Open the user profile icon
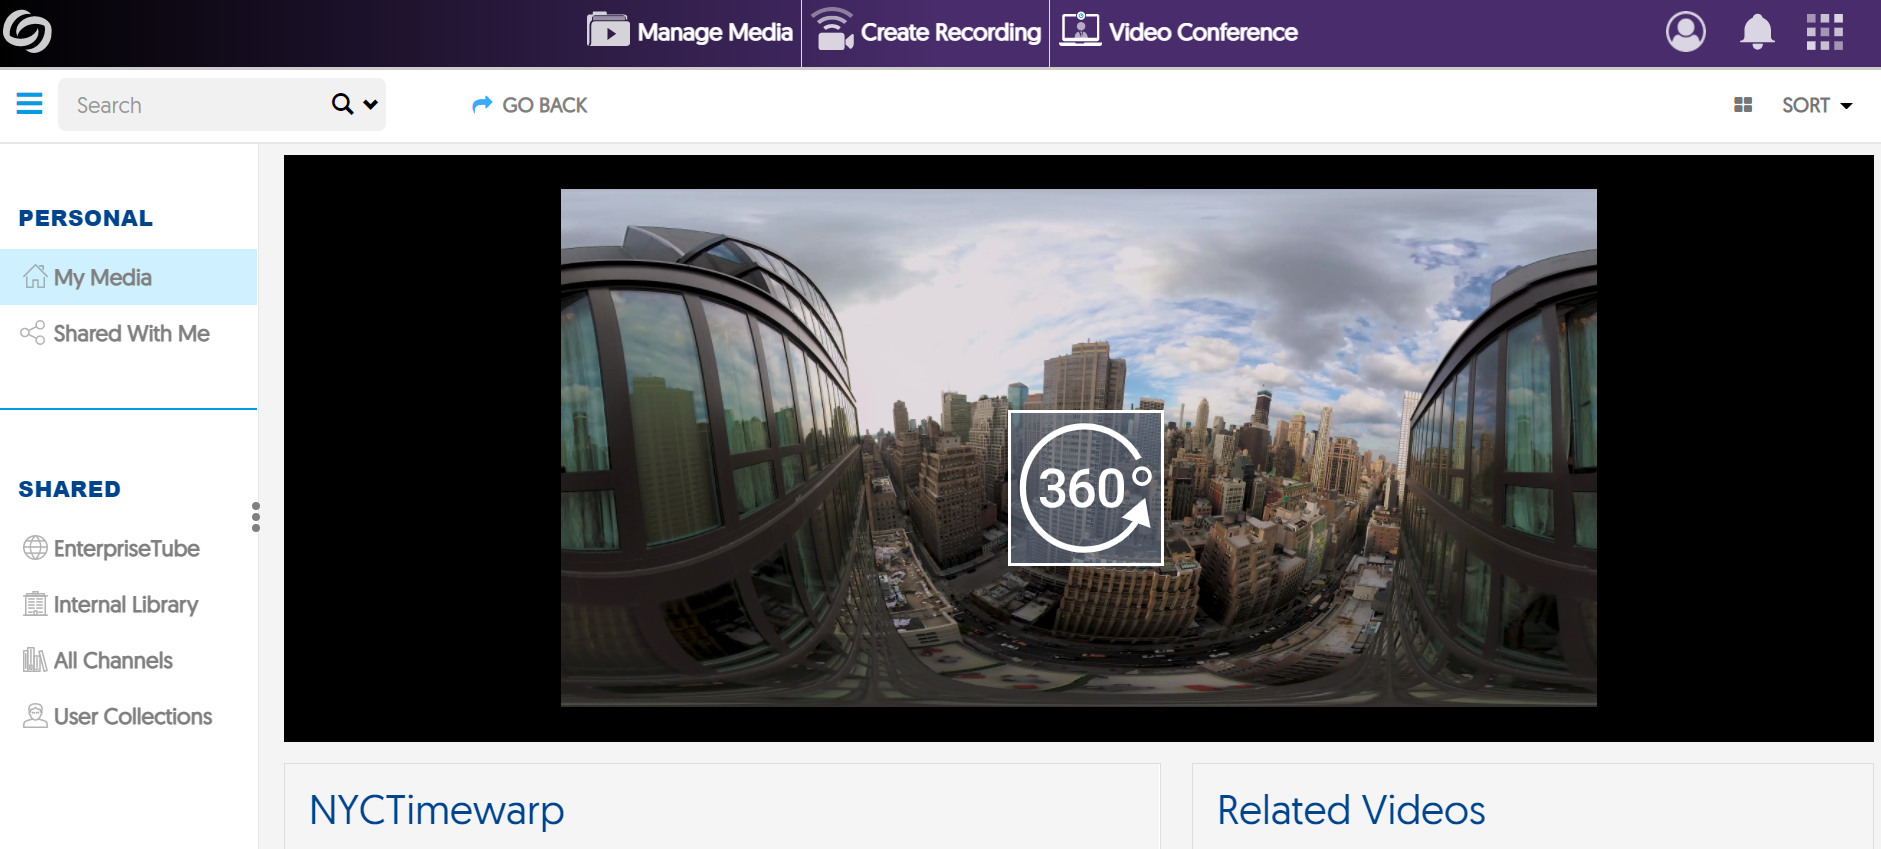Viewport: 1881px width, 849px height. tap(1685, 32)
